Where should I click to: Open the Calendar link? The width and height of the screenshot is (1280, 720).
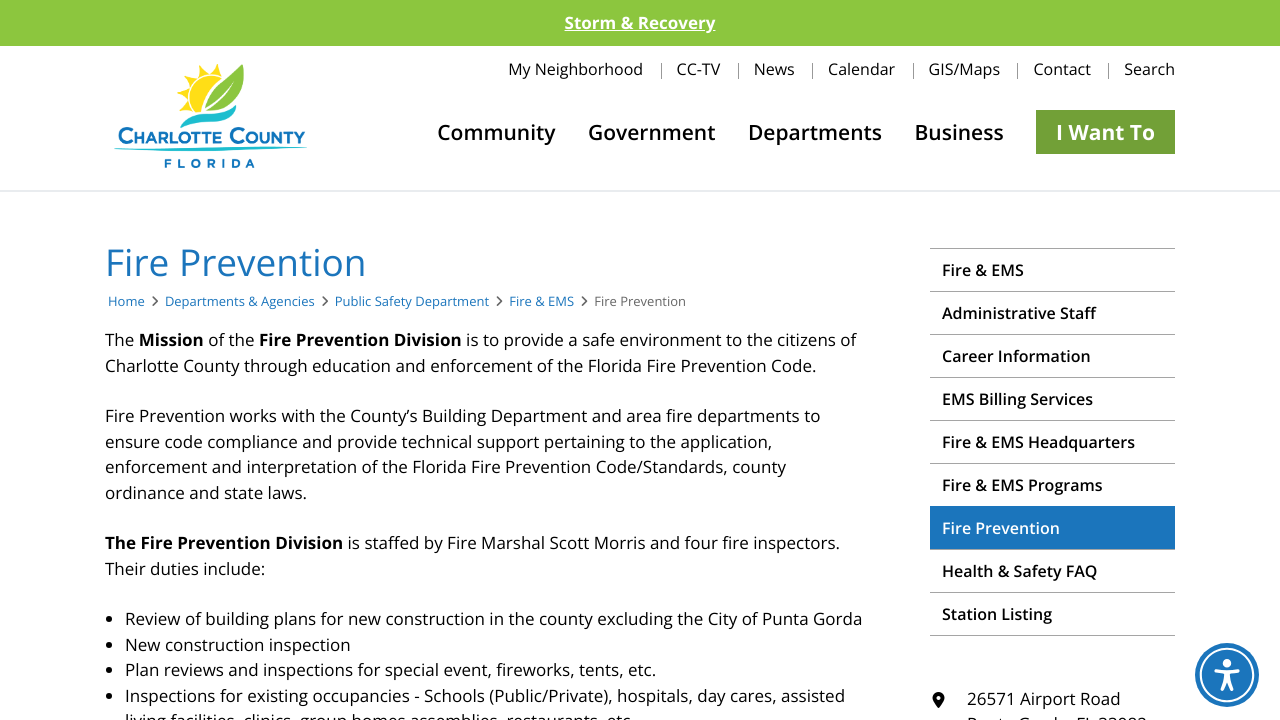861,69
